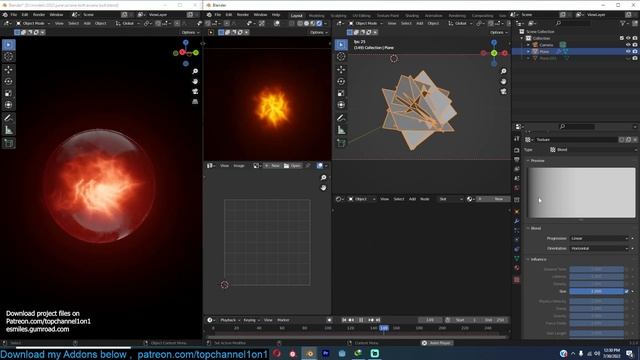Open Playback menu in the timeline
The width and height of the screenshot is (640, 360).
coord(229,320)
